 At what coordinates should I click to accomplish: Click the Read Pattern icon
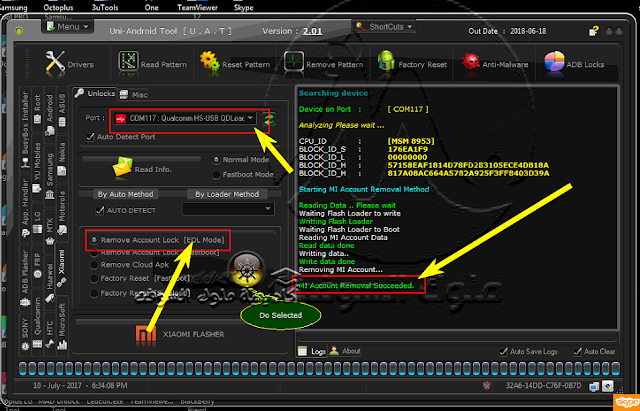click(x=128, y=62)
